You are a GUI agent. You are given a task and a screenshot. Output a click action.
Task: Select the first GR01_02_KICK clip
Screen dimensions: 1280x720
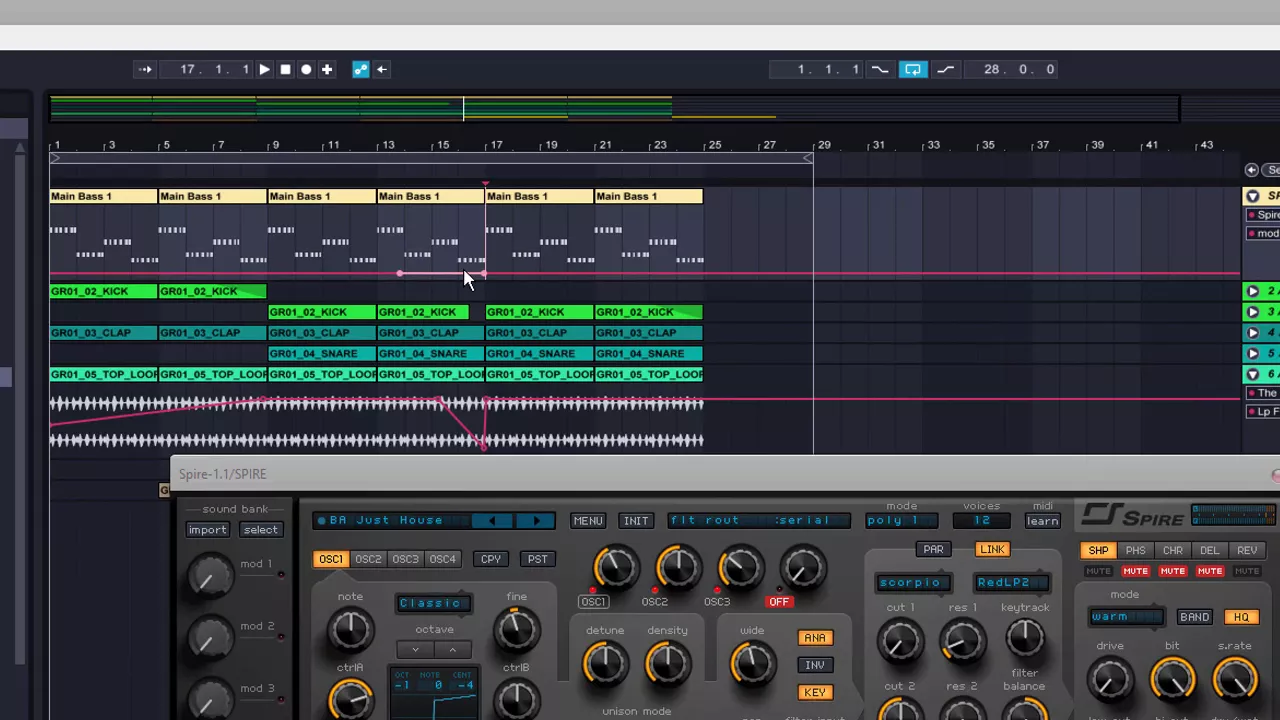[104, 291]
